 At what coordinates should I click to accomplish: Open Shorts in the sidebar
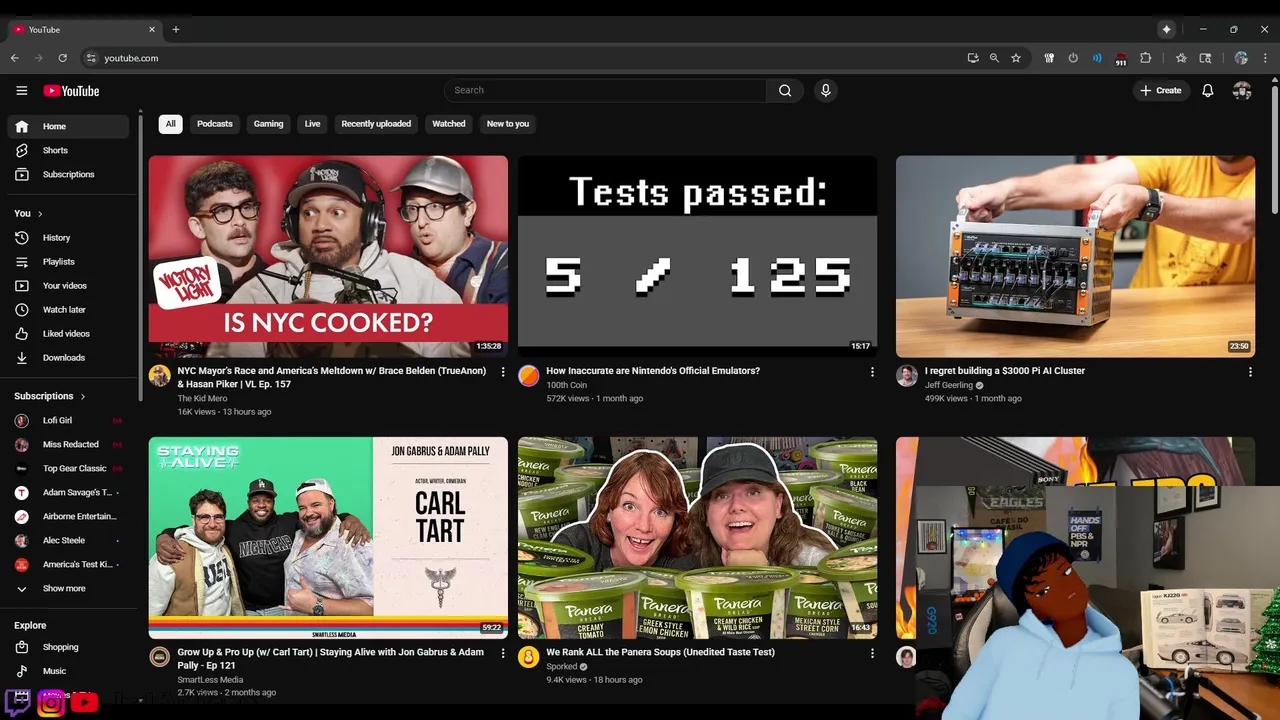tap(68, 150)
